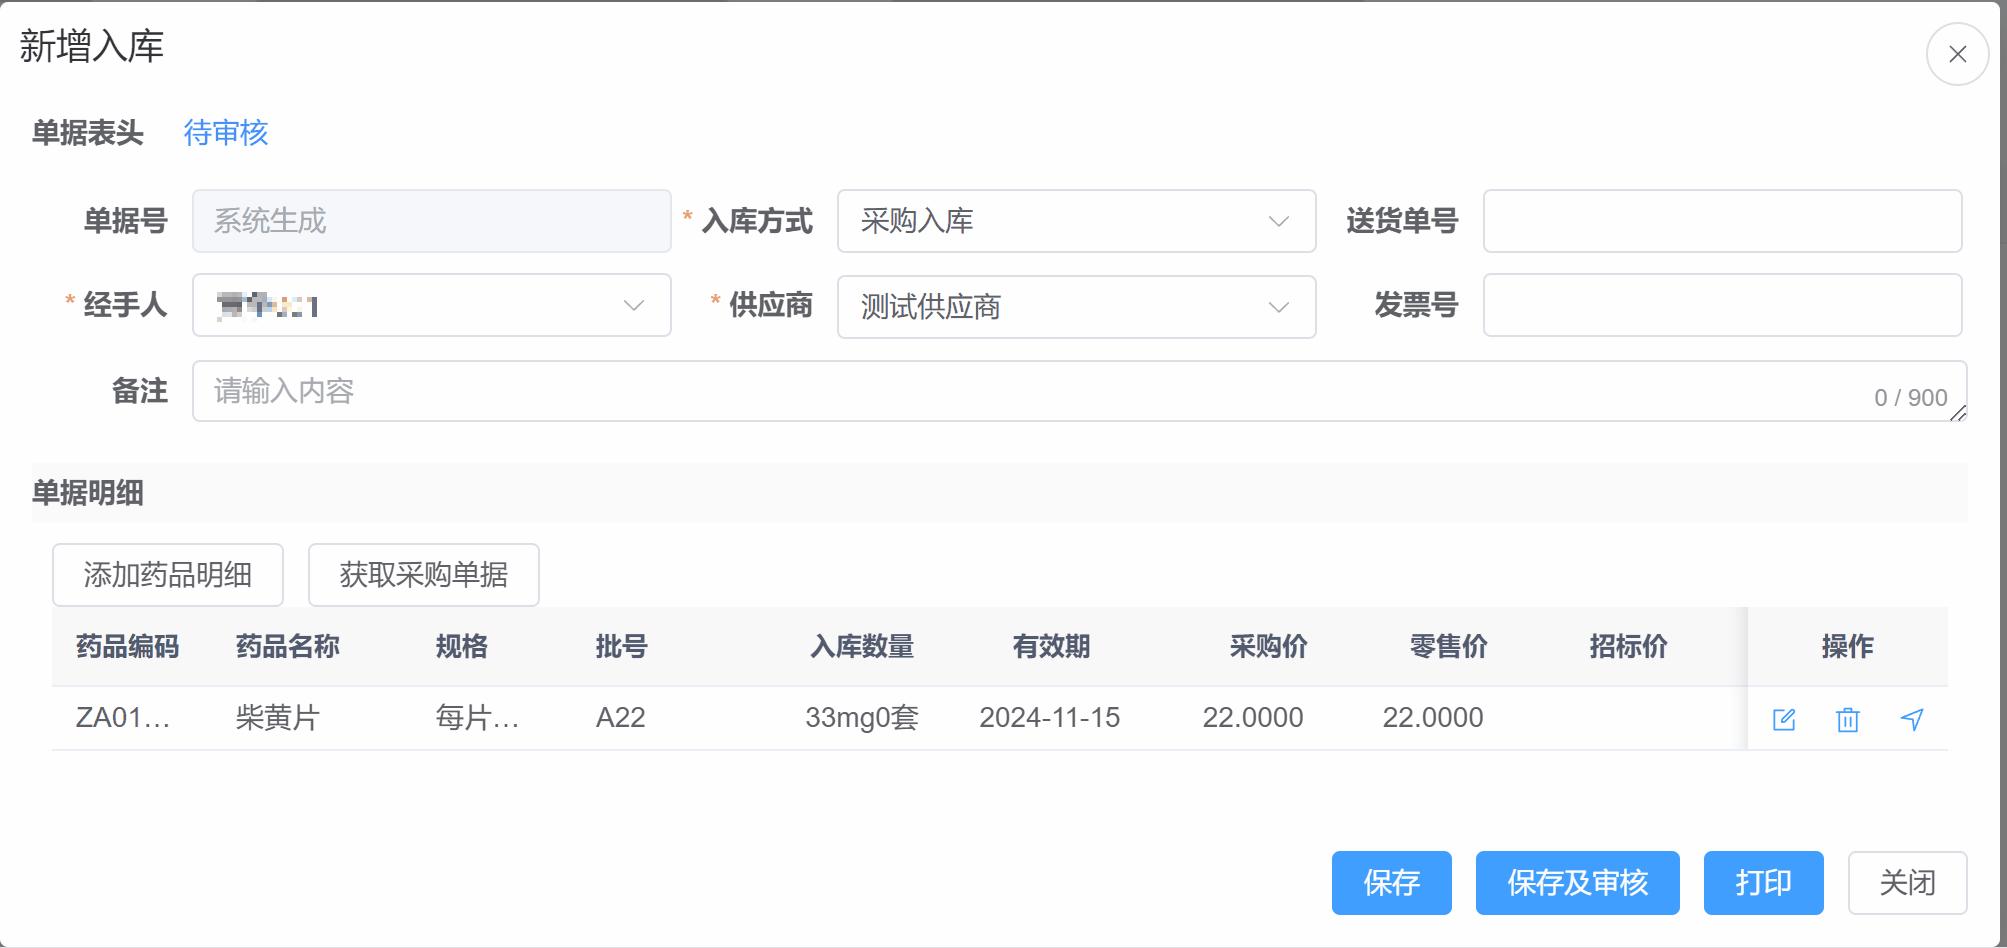Viewport: 2007px width, 948px height.
Task: Delete the 柴黄片 medicine row
Action: pos(1847,719)
